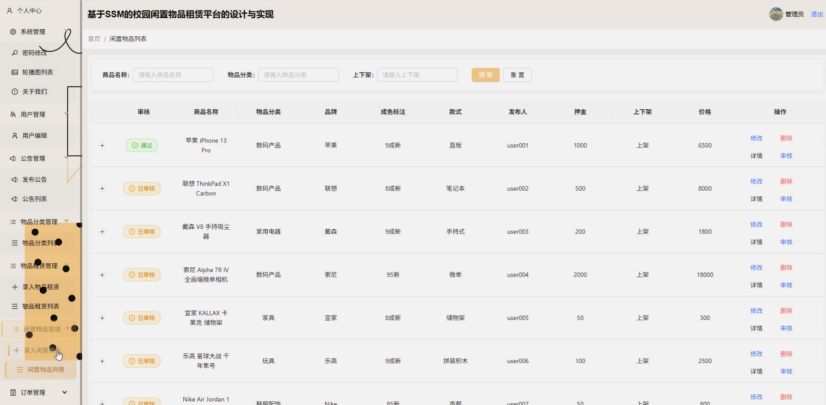Click the 已审核 tag on the 戴森 V8 row

pos(142,232)
